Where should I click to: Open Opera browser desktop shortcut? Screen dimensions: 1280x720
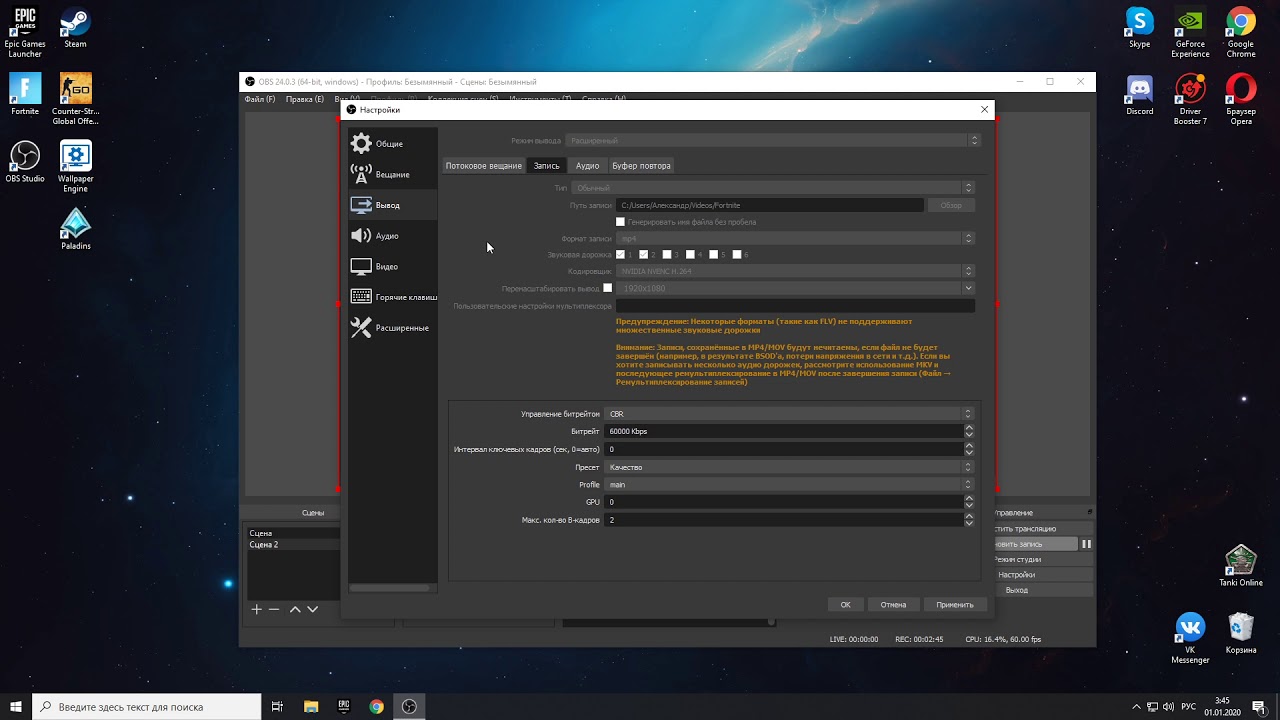pos(1241,99)
